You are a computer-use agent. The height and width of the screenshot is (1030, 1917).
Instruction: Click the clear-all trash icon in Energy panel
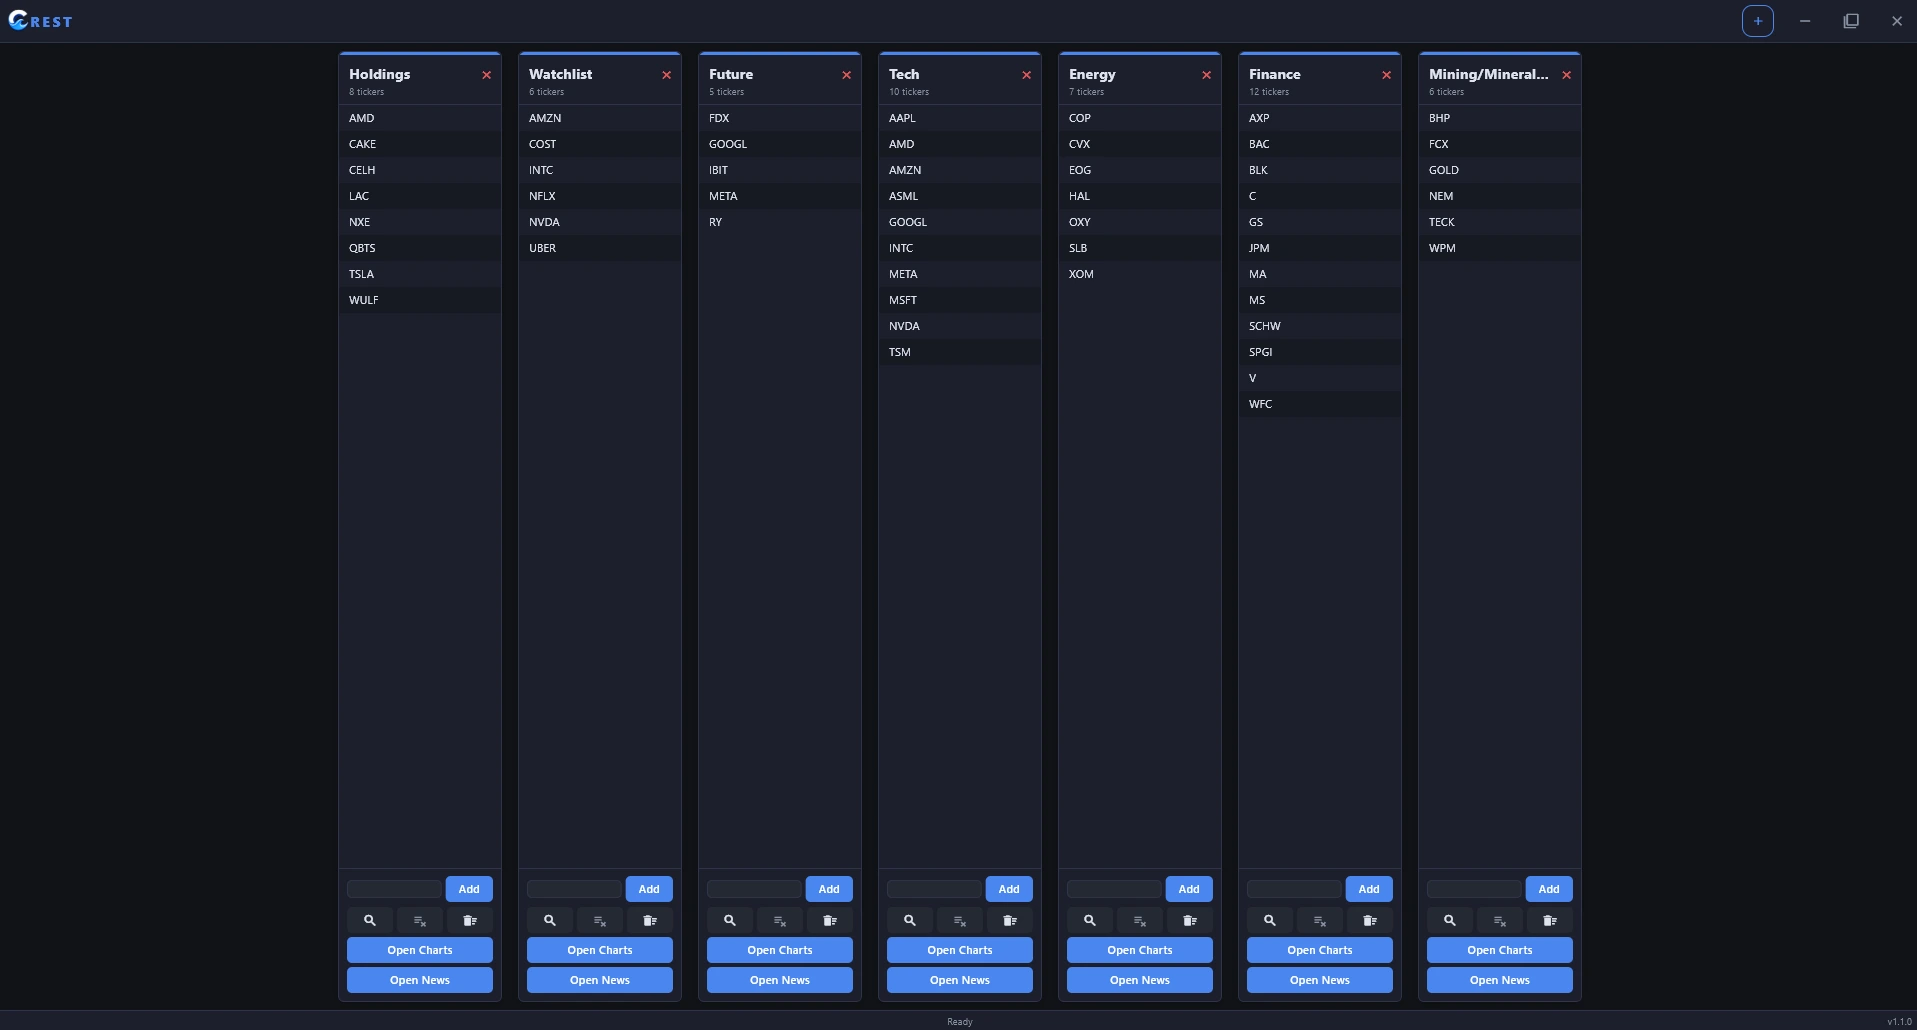1190,920
